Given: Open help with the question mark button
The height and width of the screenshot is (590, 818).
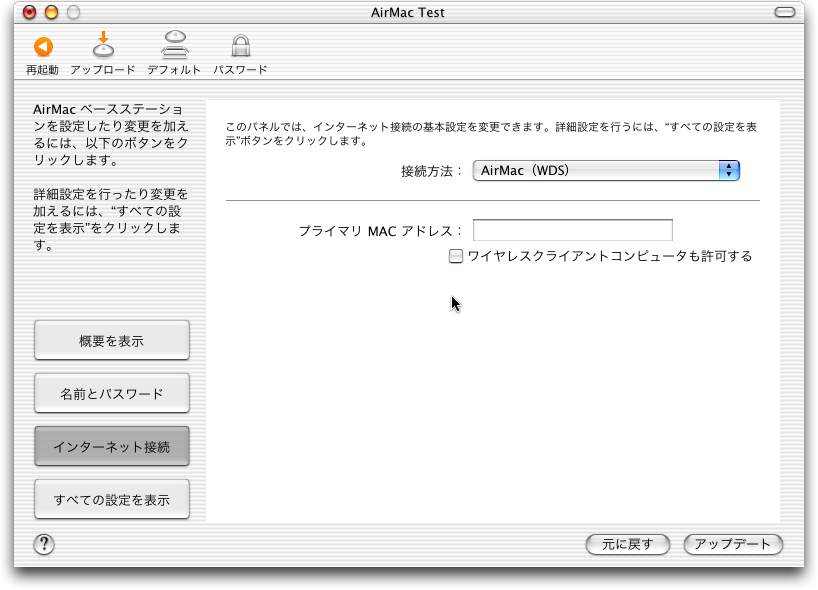Looking at the screenshot, I should pyautogui.click(x=44, y=544).
